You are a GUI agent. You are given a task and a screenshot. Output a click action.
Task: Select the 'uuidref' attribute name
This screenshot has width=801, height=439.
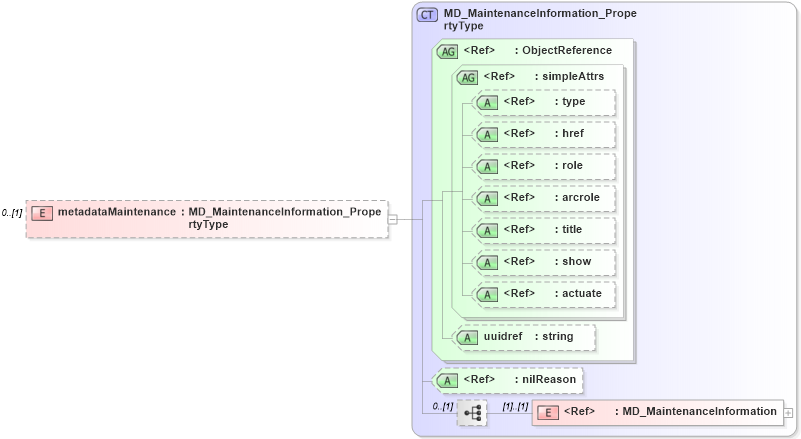[503, 336]
